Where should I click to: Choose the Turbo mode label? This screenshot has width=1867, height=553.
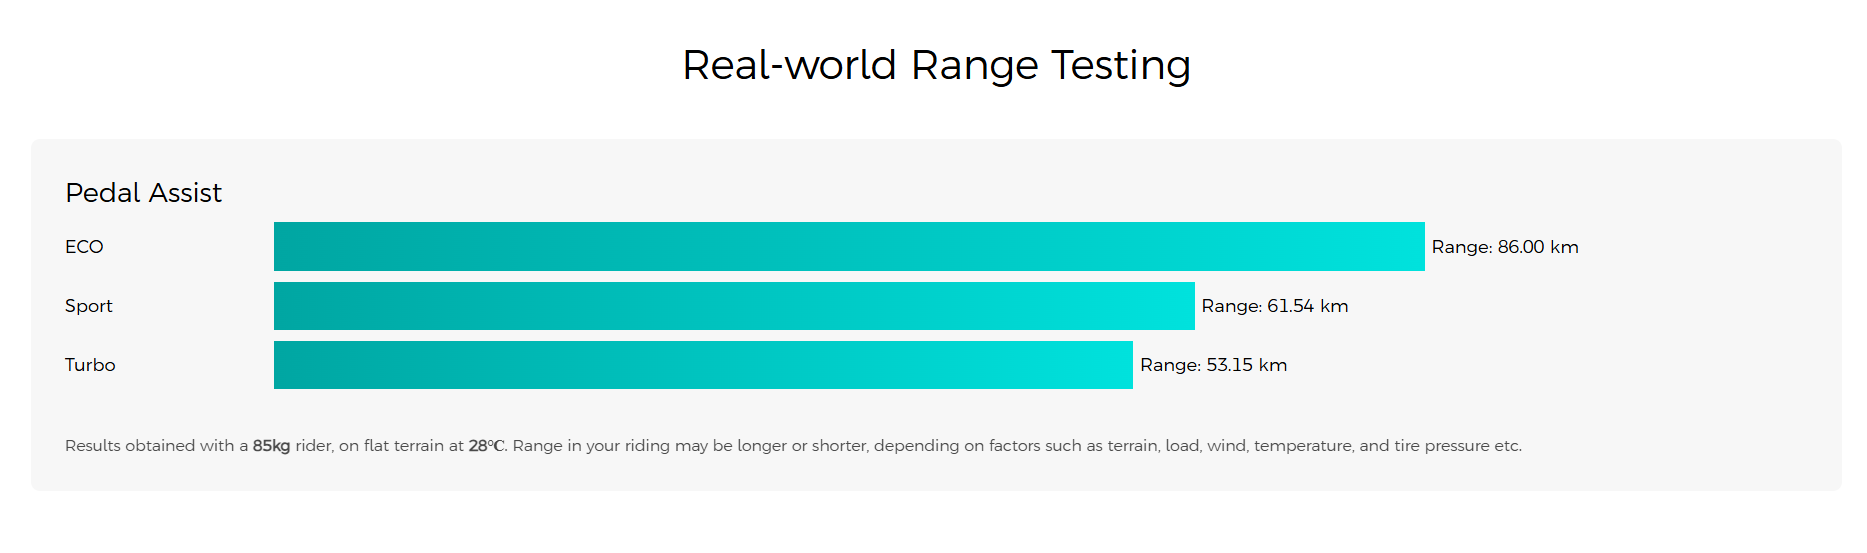90,365
